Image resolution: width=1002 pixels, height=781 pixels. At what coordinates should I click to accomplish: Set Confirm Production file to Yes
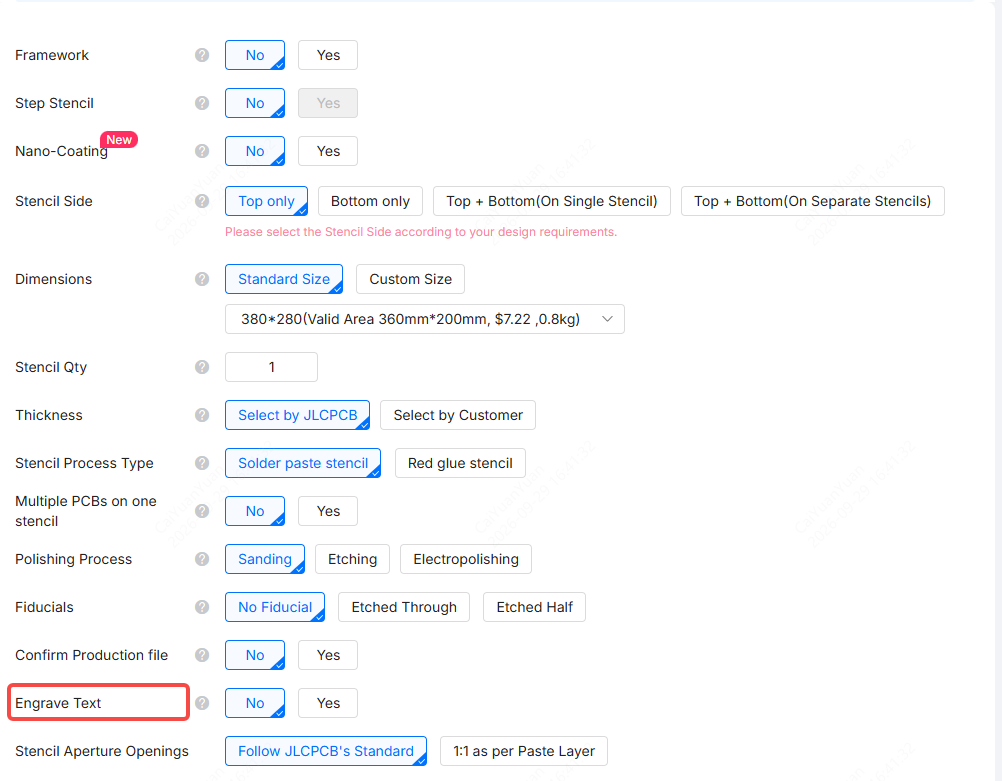pyautogui.click(x=328, y=654)
